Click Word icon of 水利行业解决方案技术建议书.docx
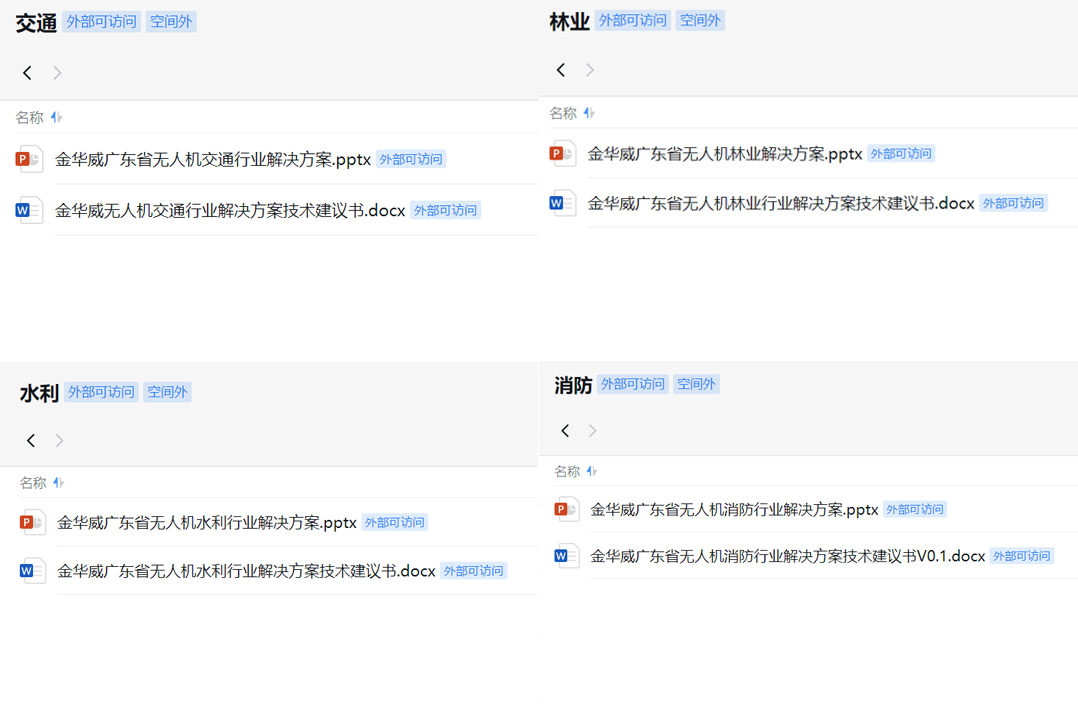1078x723 pixels. click(32, 570)
